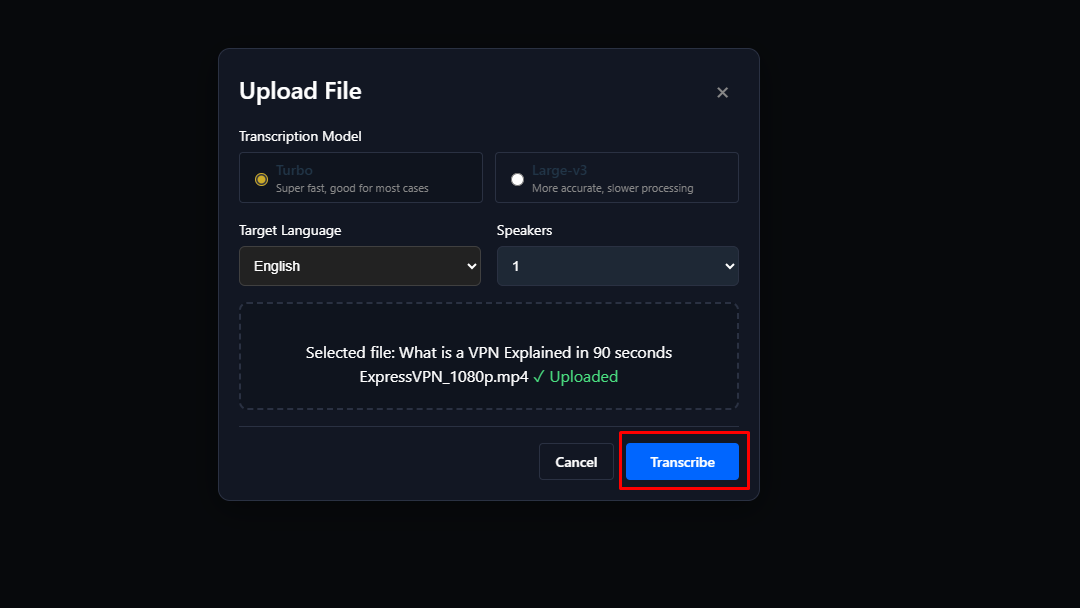The height and width of the screenshot is (608, 1080).
Task: Click the Speakers field label
Action: click(524, 230)
